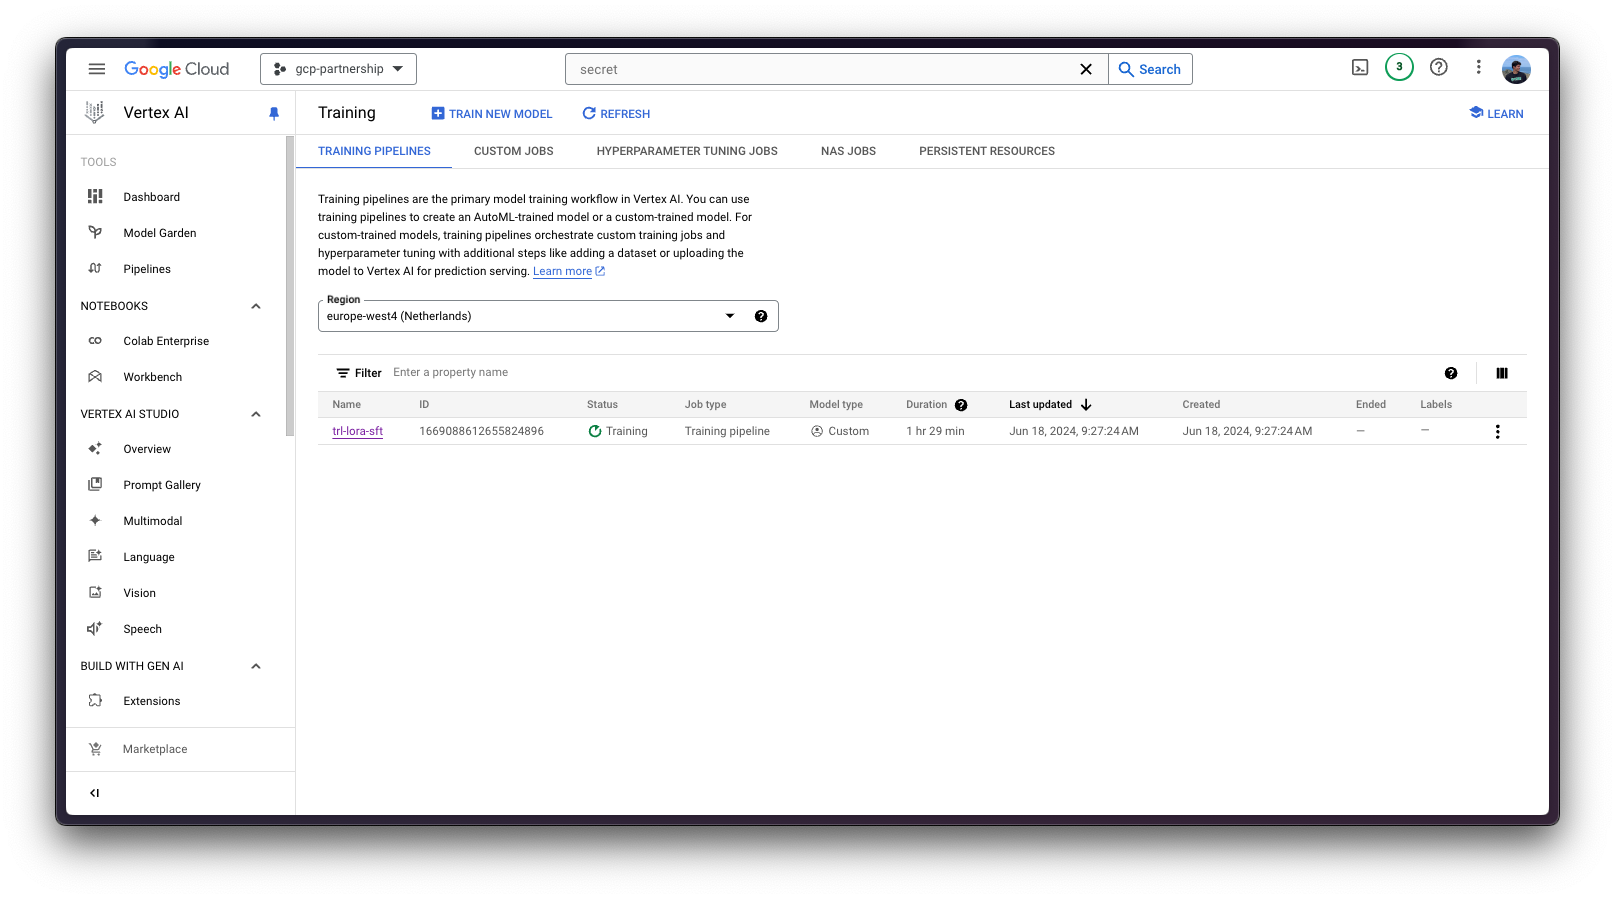The width and height of the screenshot is (1615, 899).
Task: Click the pipeline ID 1669088612655824896
Action: click(x=481, y=432)
